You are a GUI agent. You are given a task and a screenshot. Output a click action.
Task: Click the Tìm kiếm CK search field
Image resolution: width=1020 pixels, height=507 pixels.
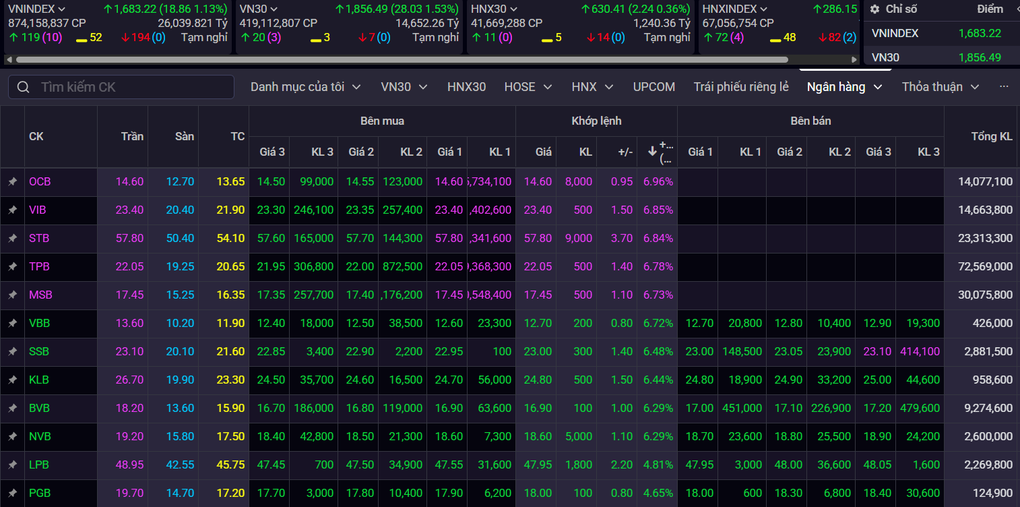click(121, 87)
